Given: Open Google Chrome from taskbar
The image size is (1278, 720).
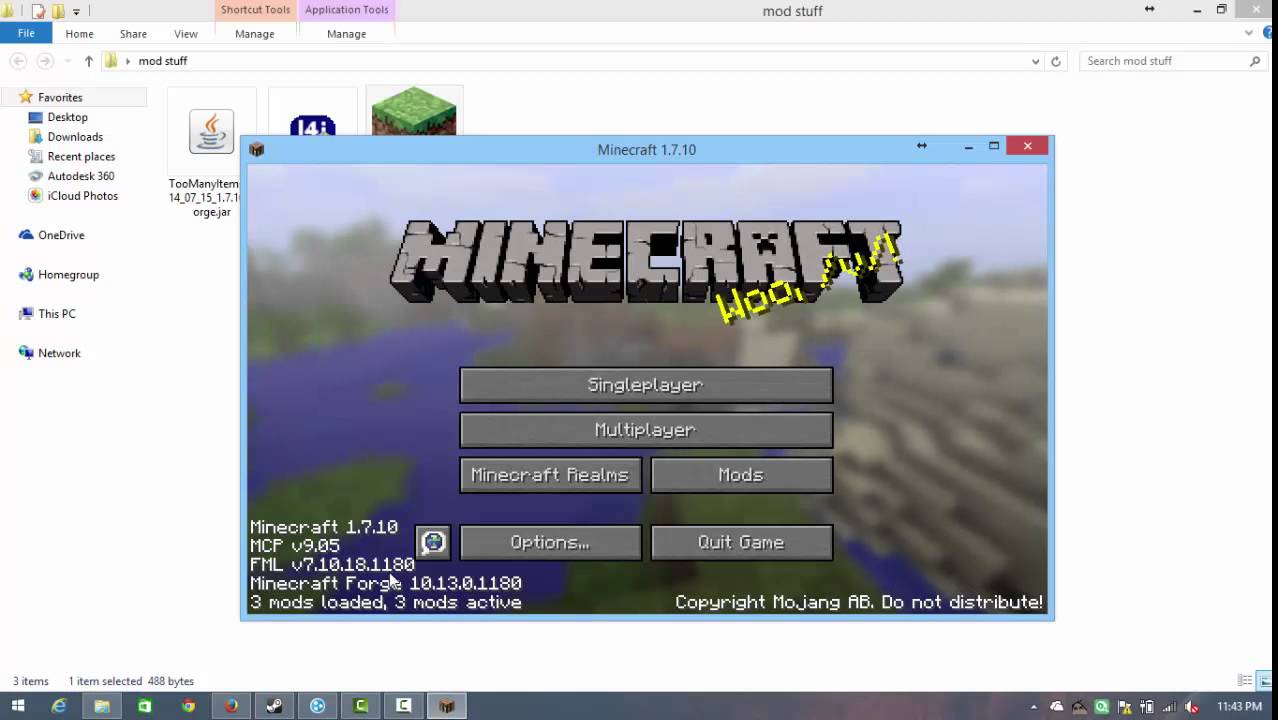Looking at the screenshot, I should pyautogui.click(x=188, y=706).
